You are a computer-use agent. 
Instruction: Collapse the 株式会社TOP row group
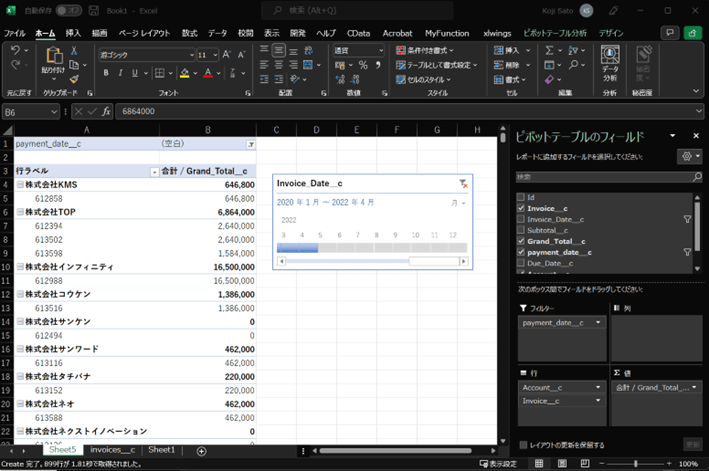point(21,213)
